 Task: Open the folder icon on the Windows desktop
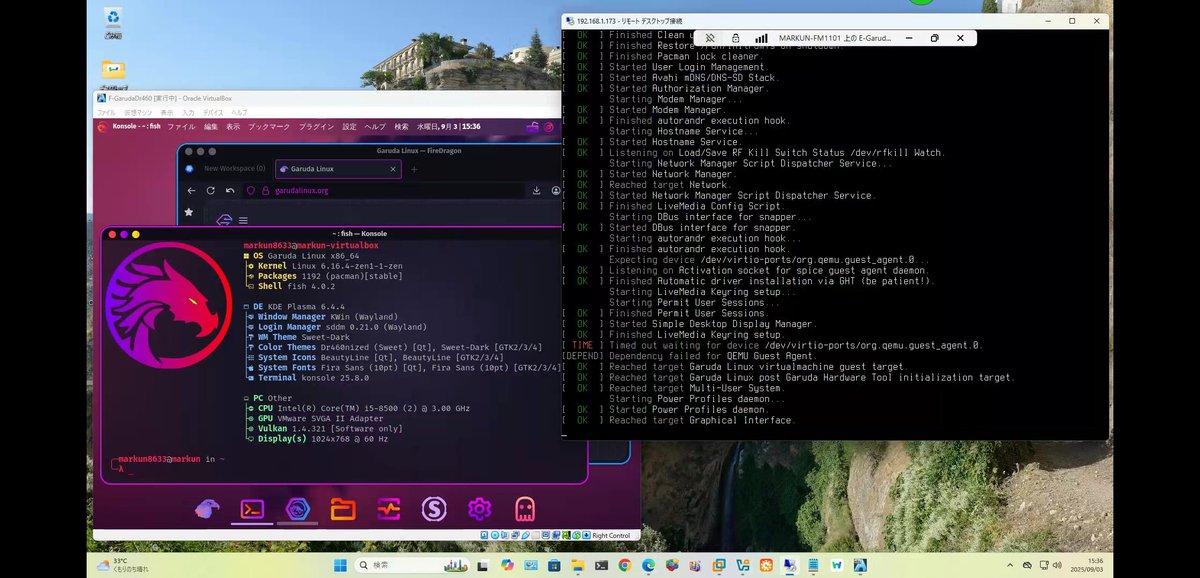pyautogui.click(x=113, y=75)
